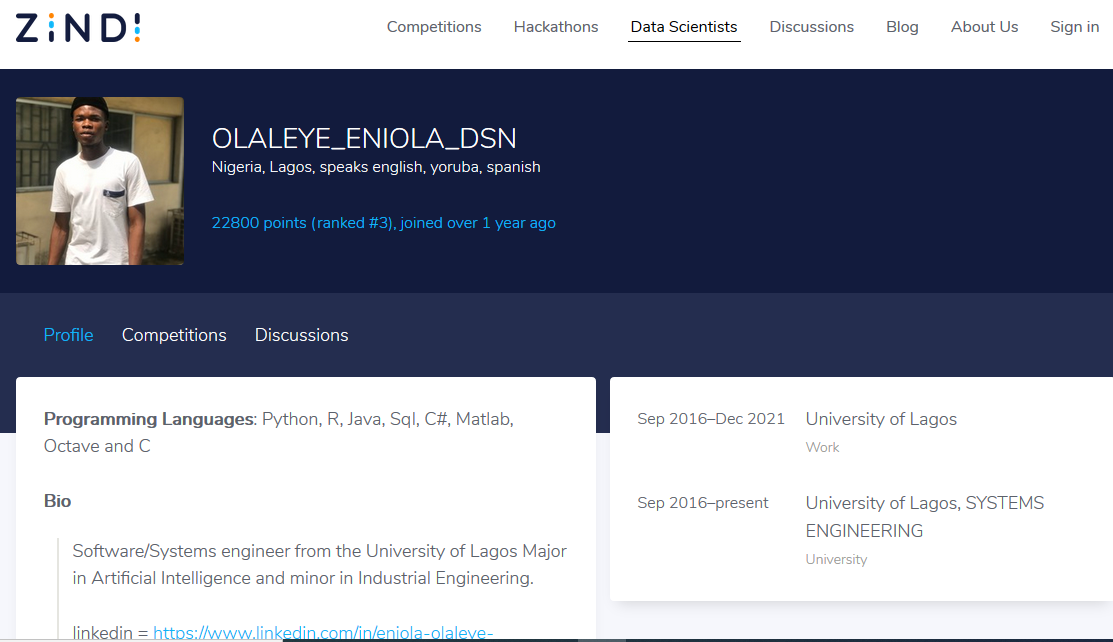The width and height of the screenshot is (1113, 642).
Task: Click the OLALEYE_ENIOLA_DSN username heading
Action: pos(364,138)
